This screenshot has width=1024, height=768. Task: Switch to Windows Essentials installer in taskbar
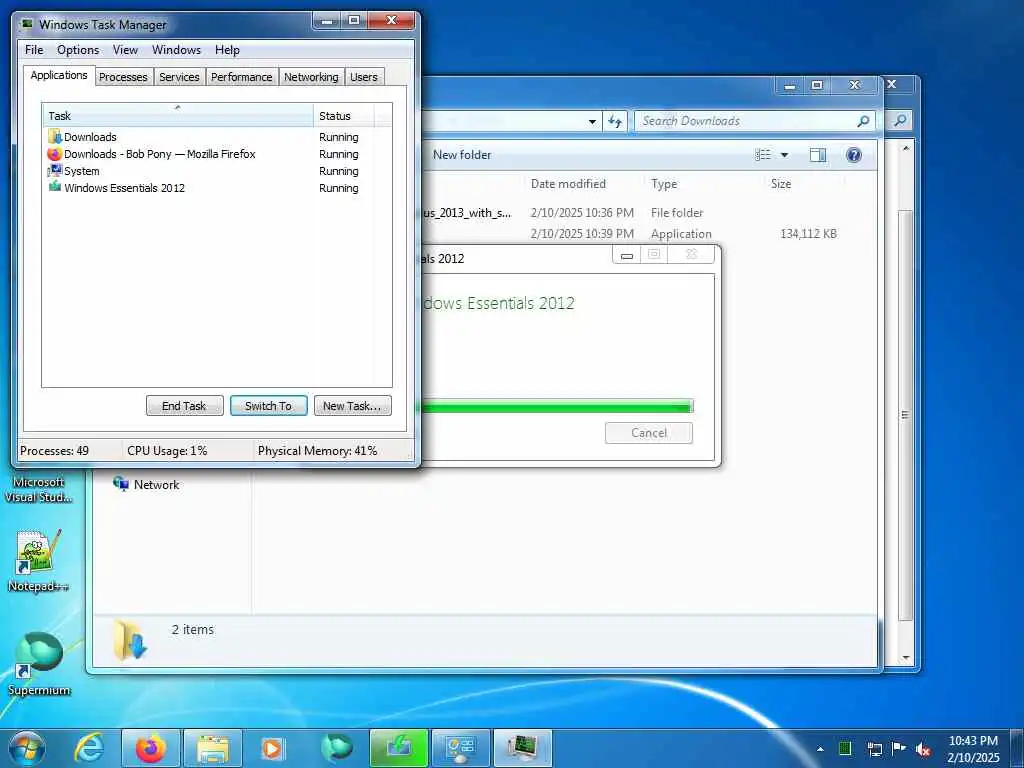tap(398, 748)
